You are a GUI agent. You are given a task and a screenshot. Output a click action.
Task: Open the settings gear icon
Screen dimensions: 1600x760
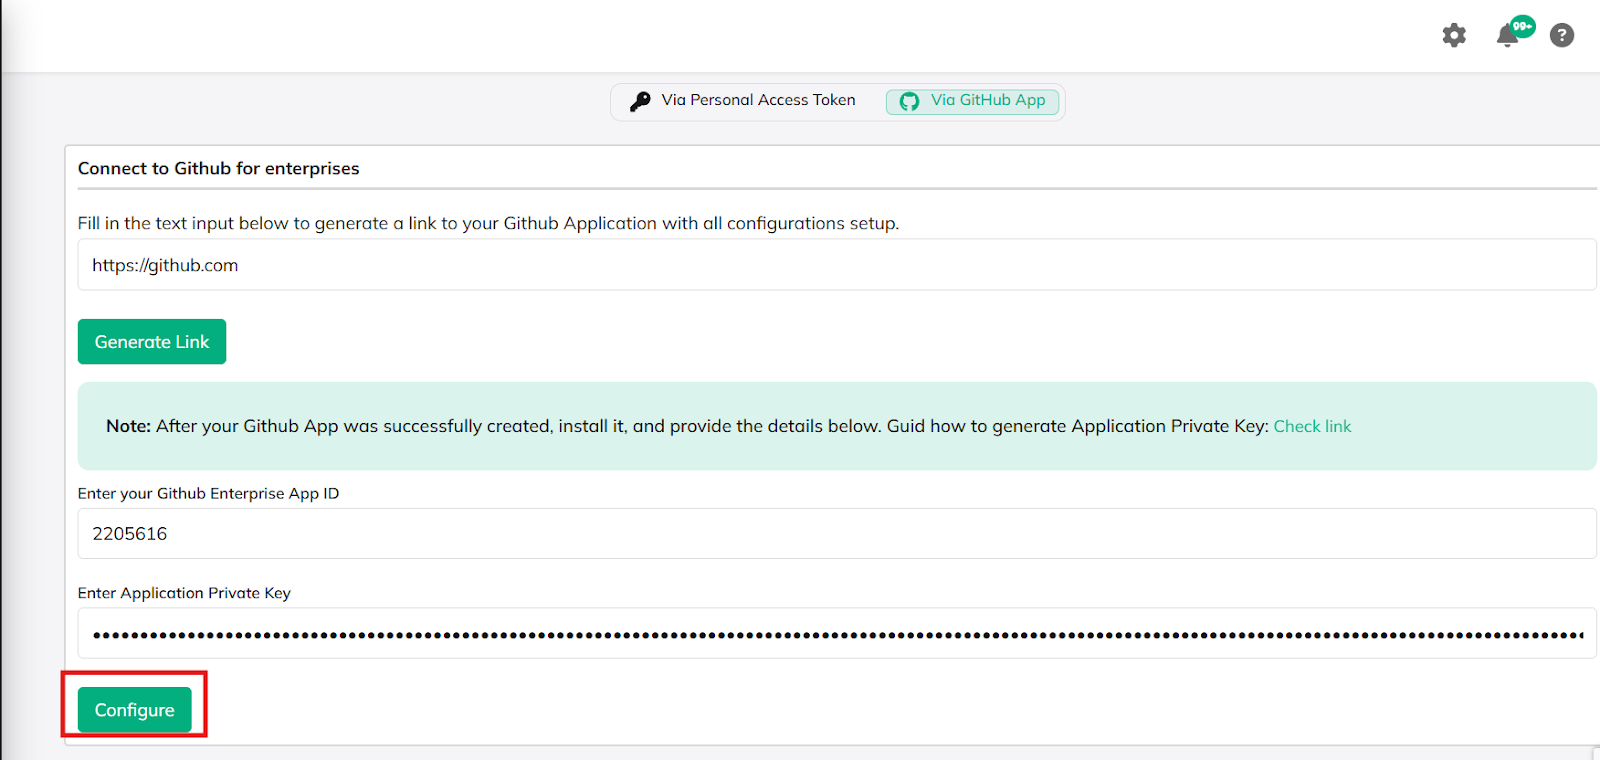(1454, 36)
